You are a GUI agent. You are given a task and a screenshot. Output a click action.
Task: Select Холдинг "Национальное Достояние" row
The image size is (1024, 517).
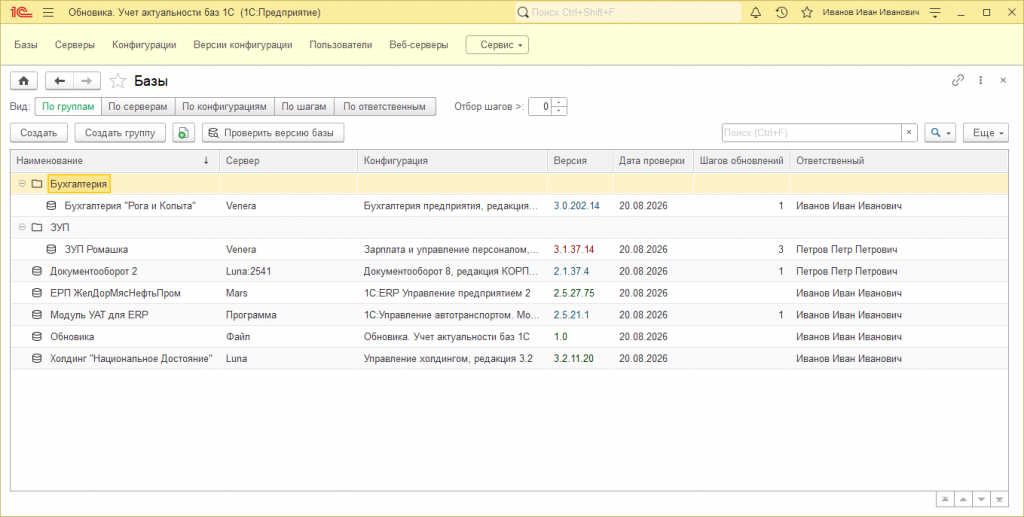pos(509,358)
